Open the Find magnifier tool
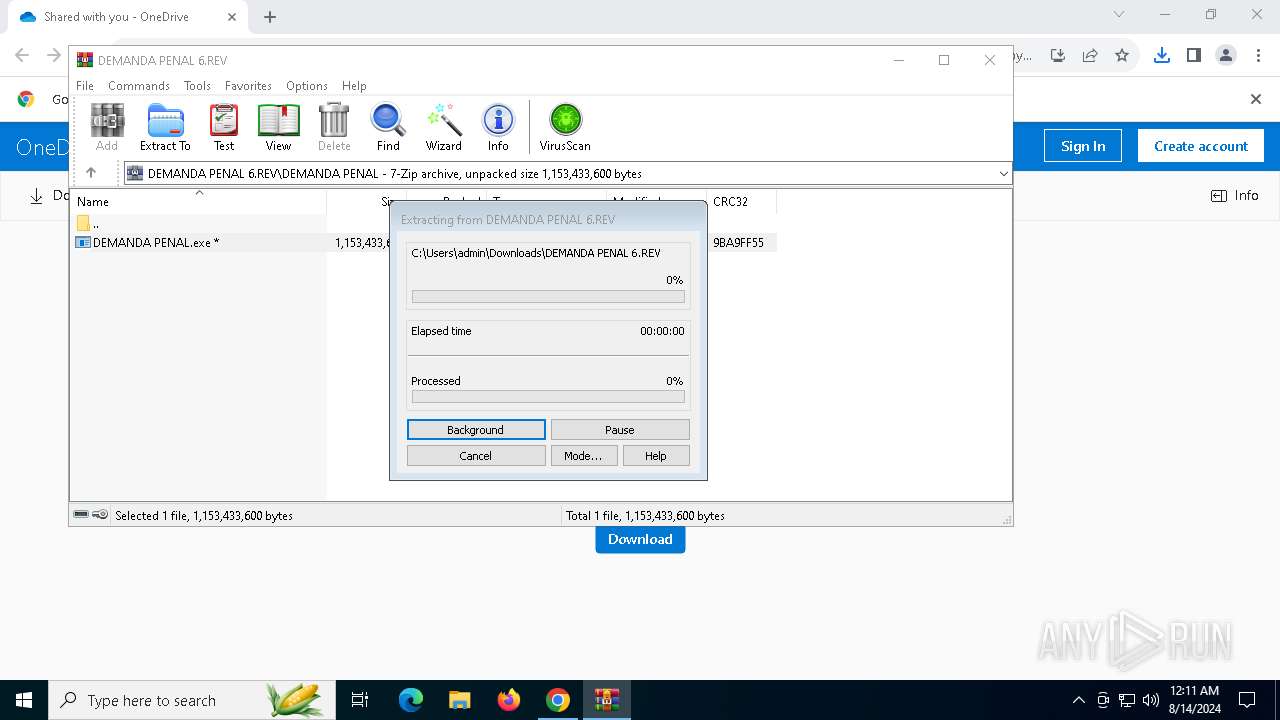Viewport: 1280px width, 720px height. pyautogui.click(x=388, y=127)
